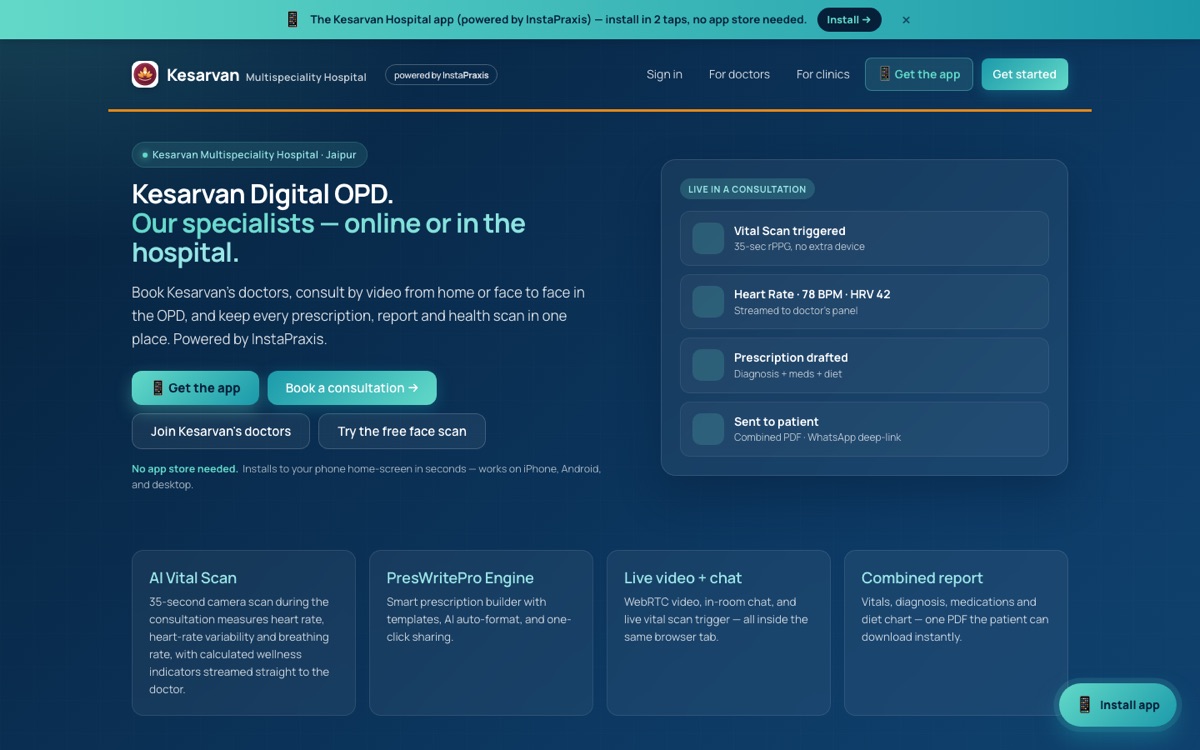Click the phone icon in hero Get the app

(157, 388)
